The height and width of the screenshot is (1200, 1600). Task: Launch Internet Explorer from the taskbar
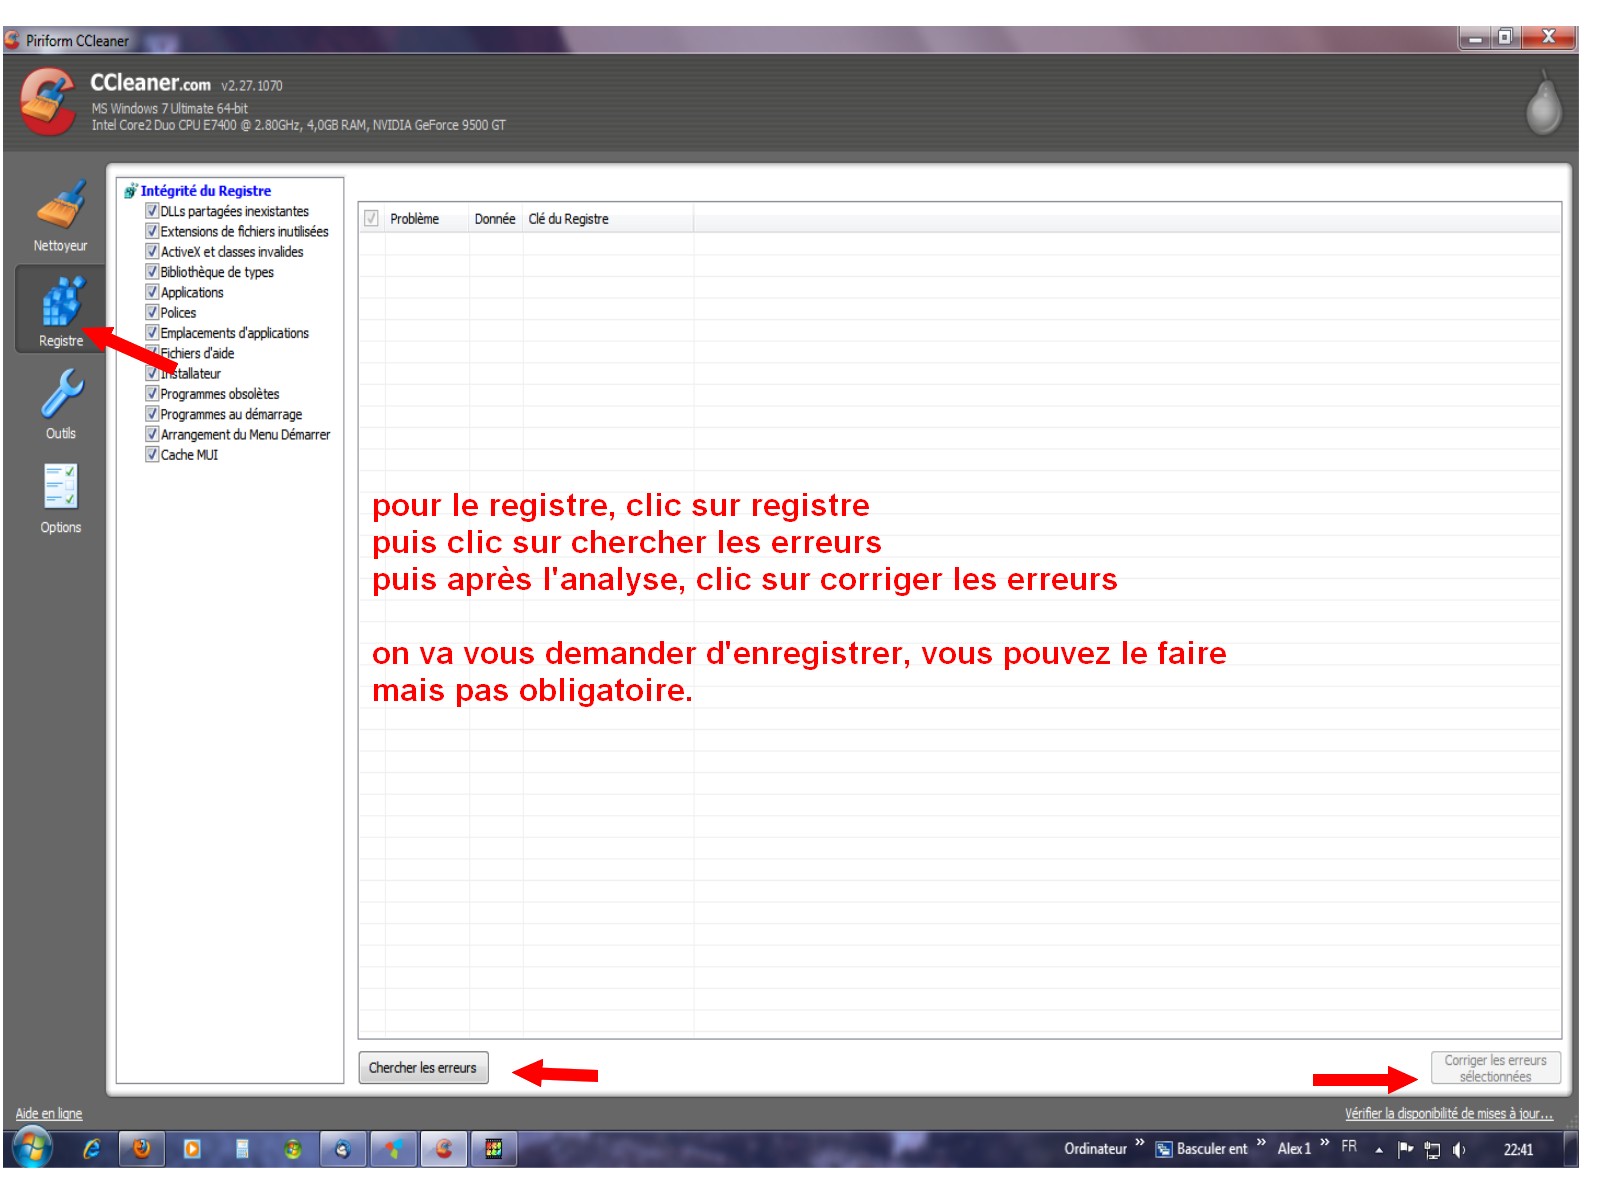click(91, 1149)
